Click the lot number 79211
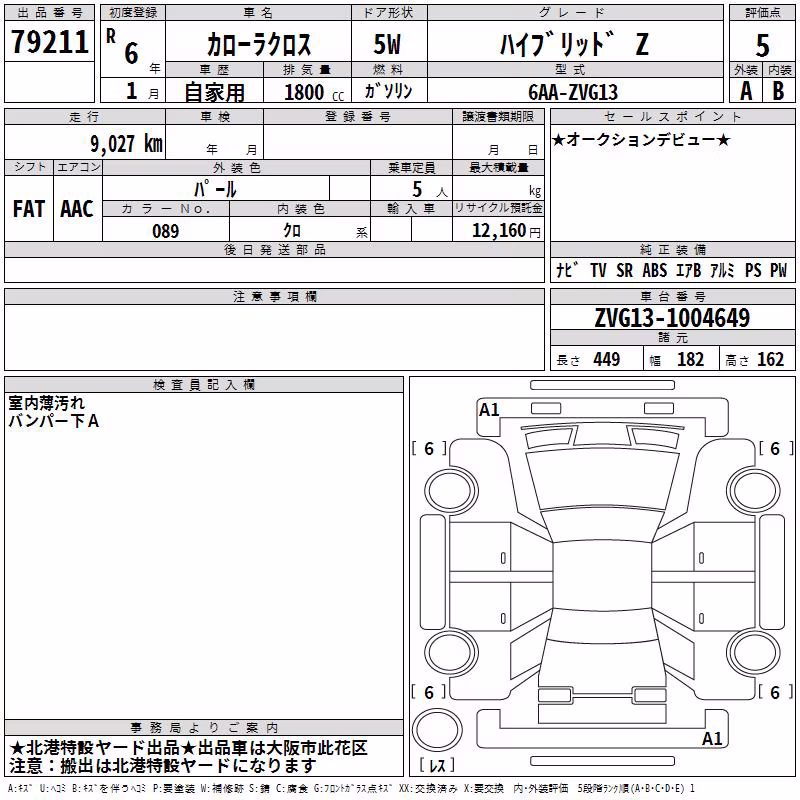The height and width of the screenshot is (800, 800). click(49, 42)
